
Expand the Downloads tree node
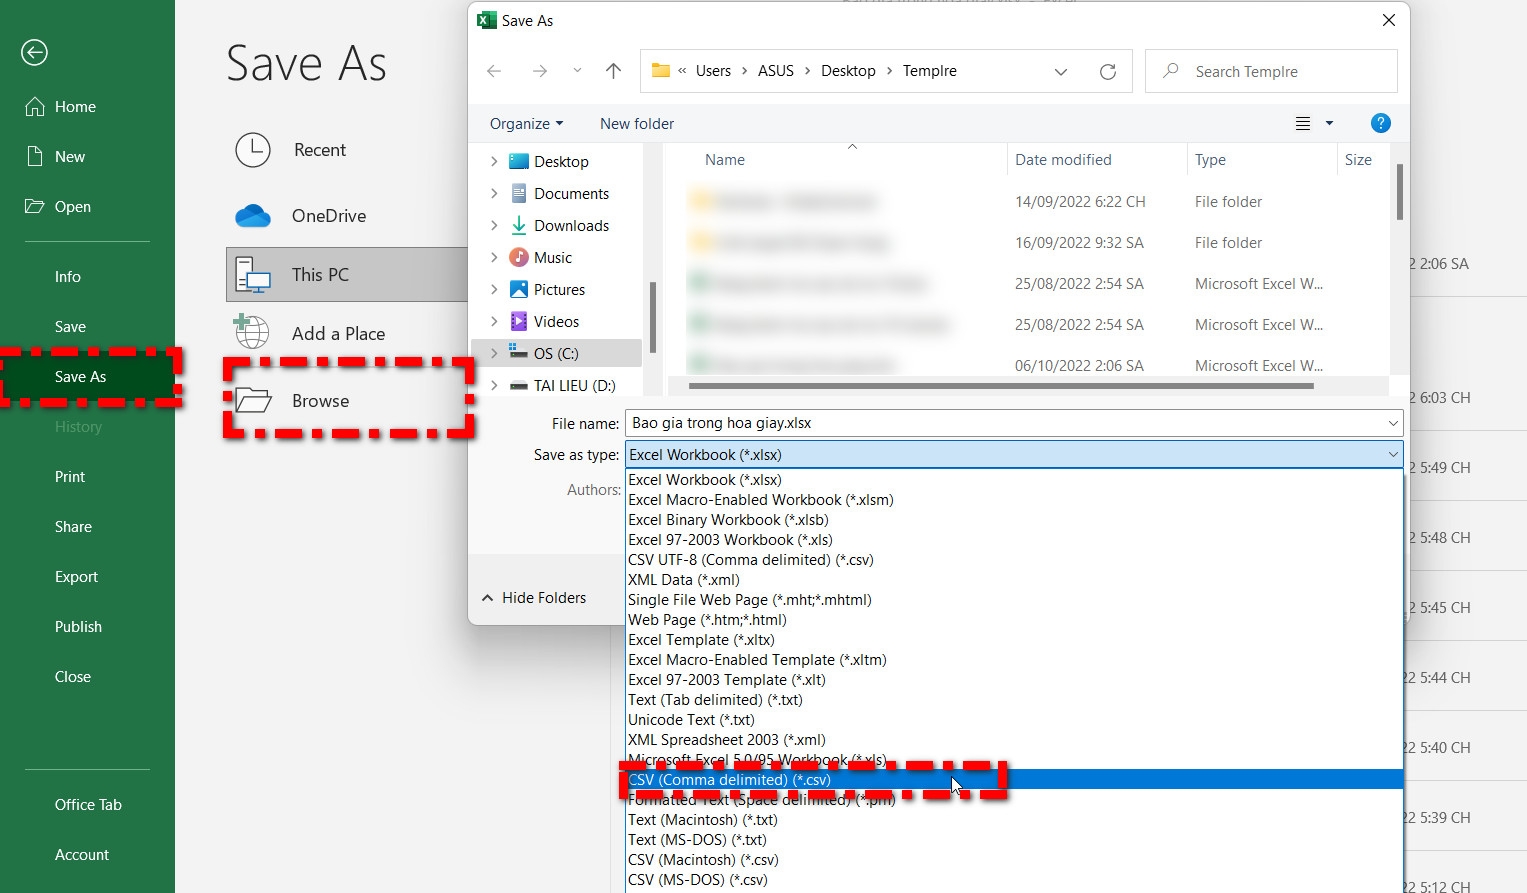pos(494,226)
